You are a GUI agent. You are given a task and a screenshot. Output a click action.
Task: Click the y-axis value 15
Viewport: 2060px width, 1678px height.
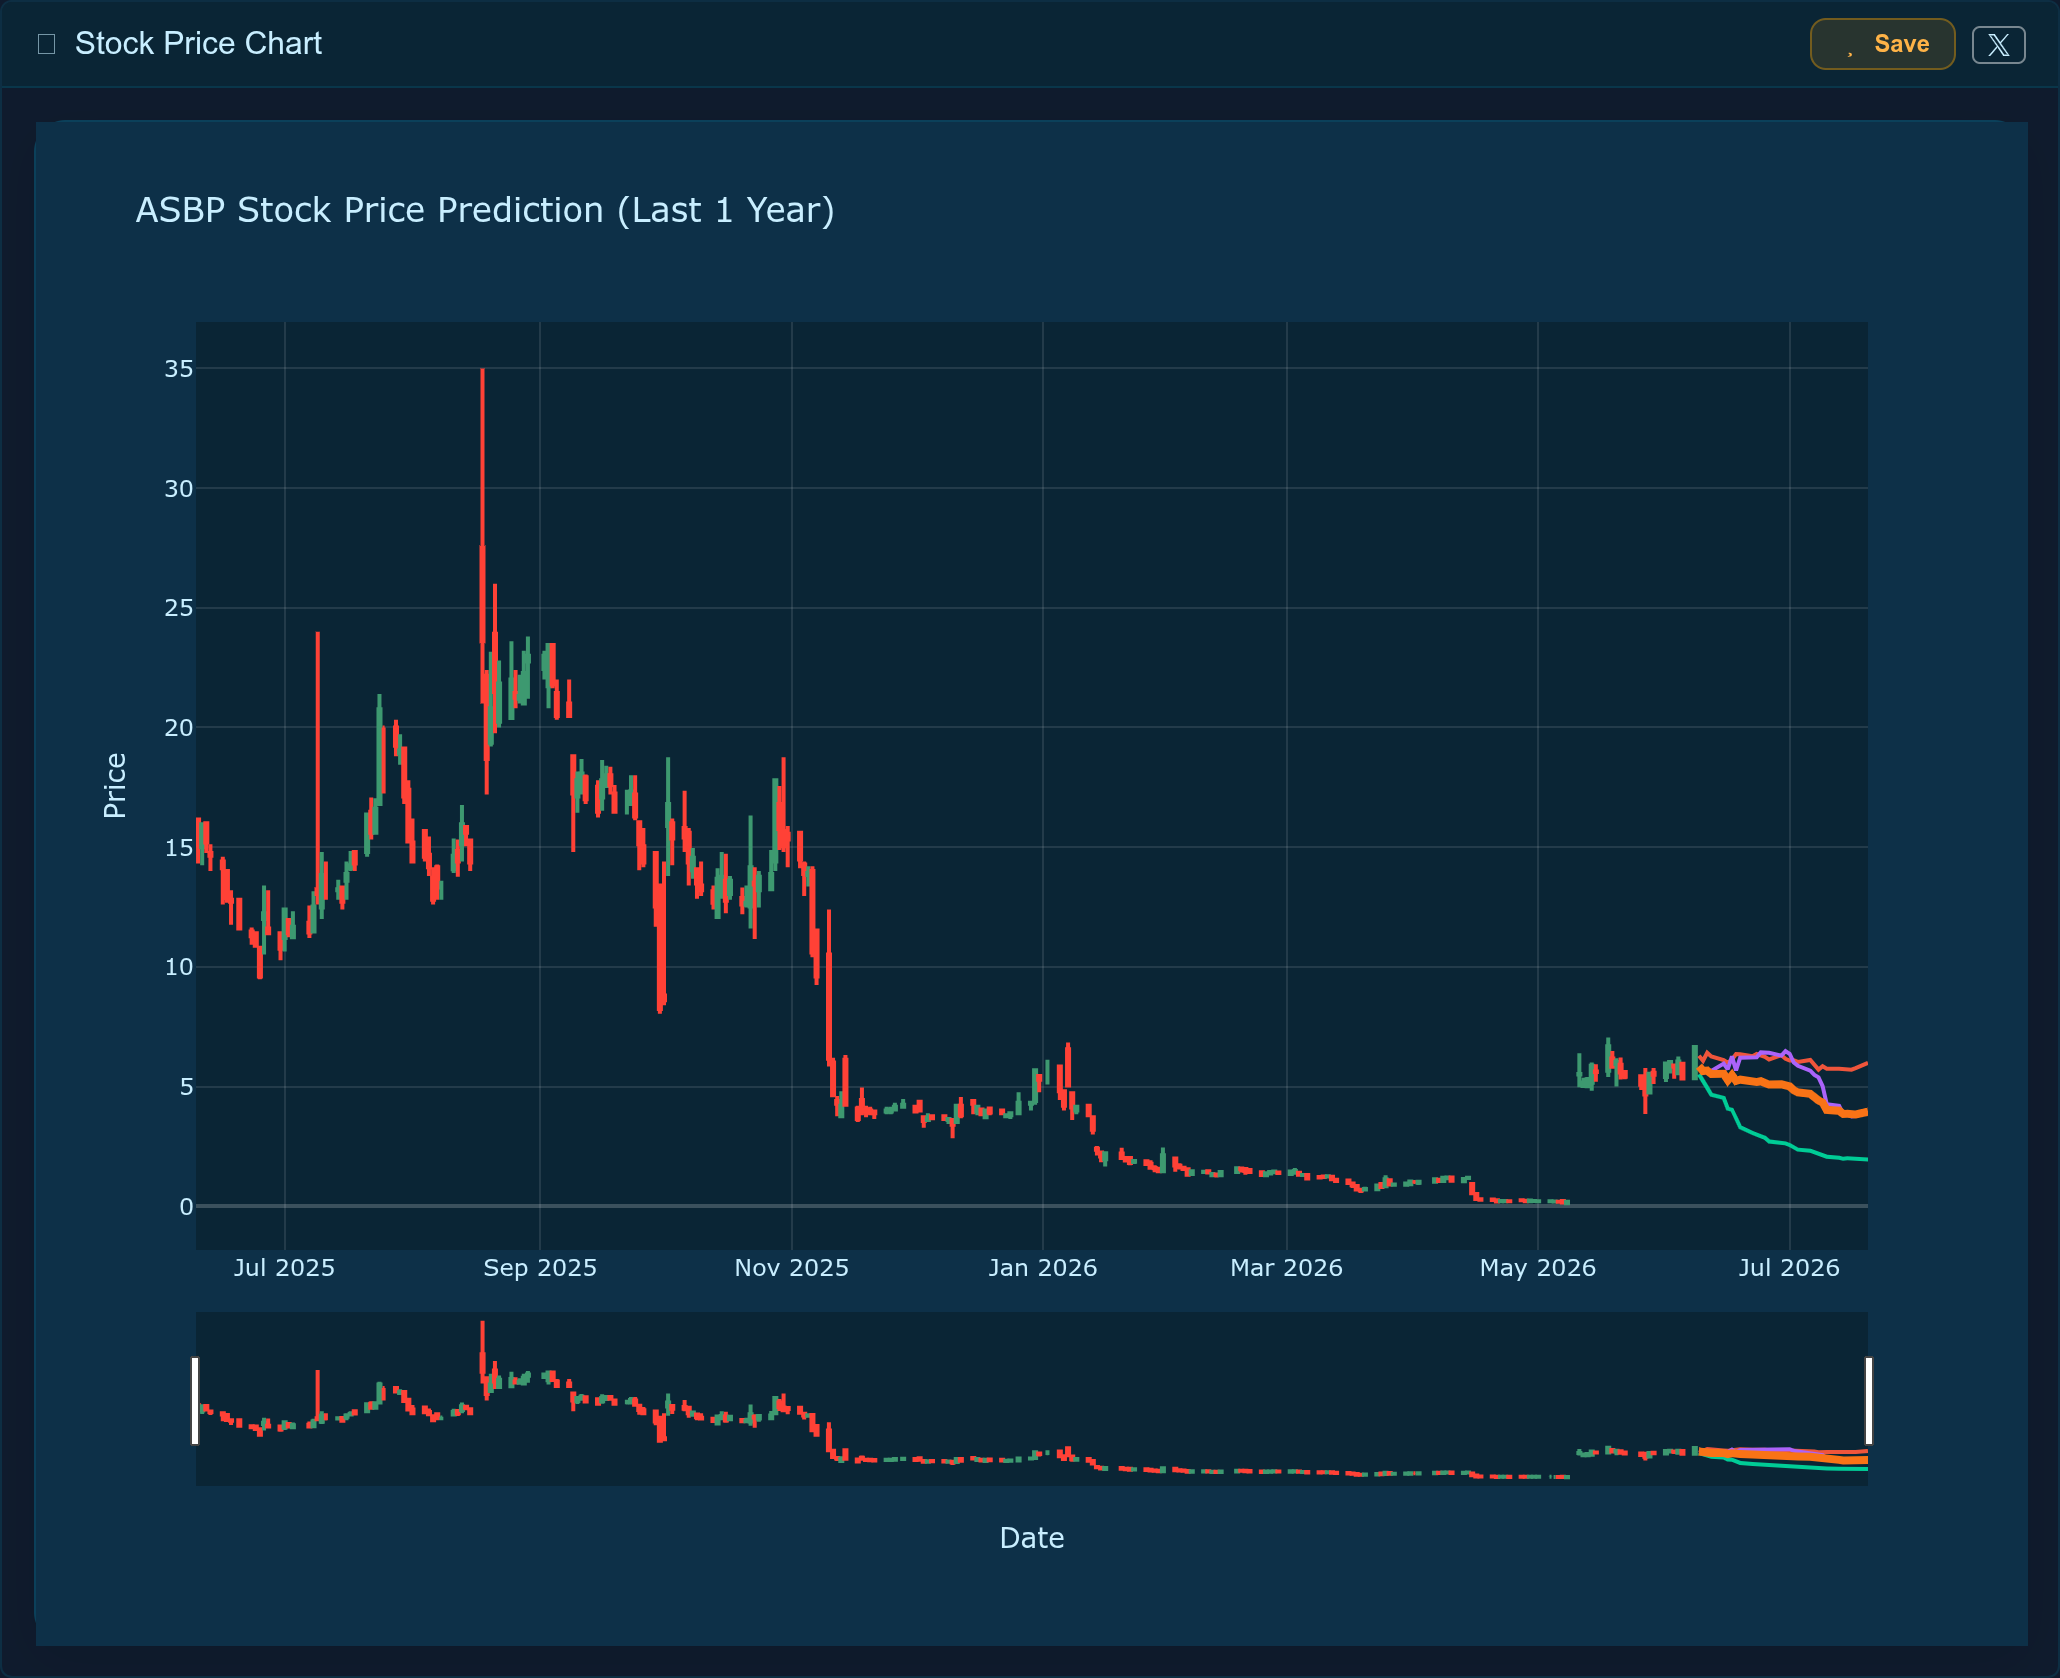pyautogui.click(x=179, y=848)
